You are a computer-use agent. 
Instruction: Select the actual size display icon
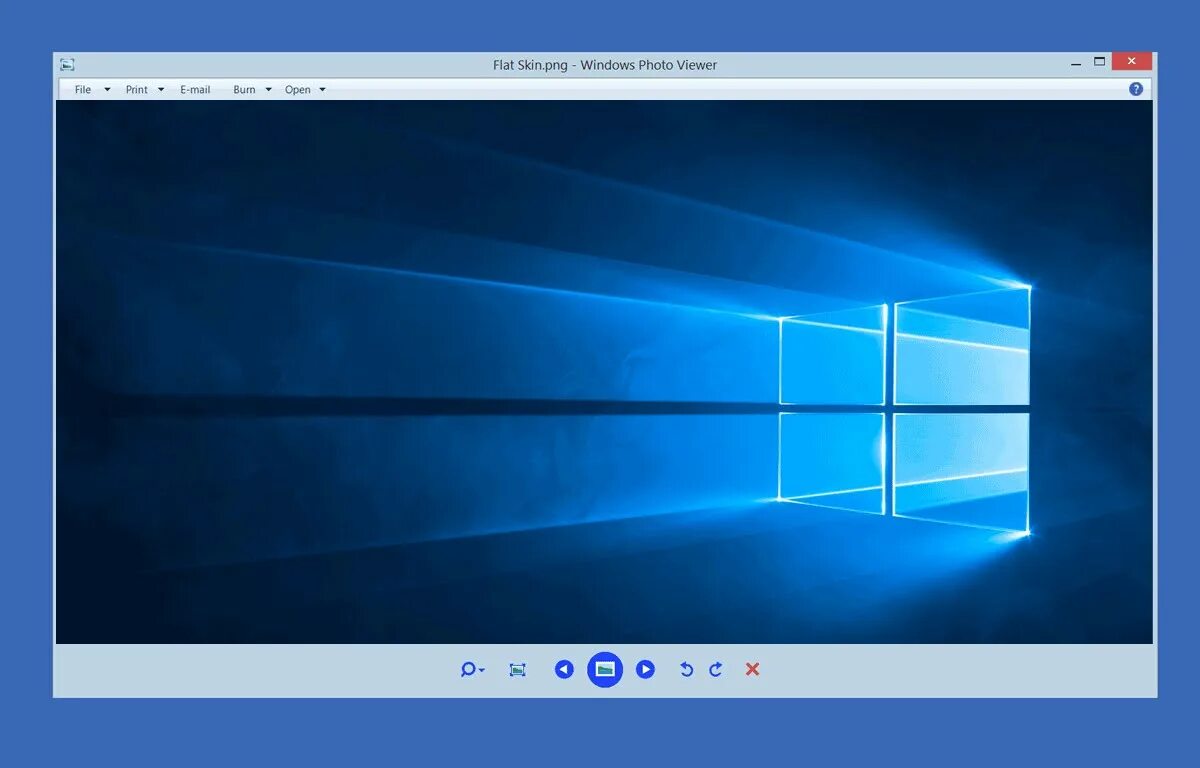[x=516, y=669]
